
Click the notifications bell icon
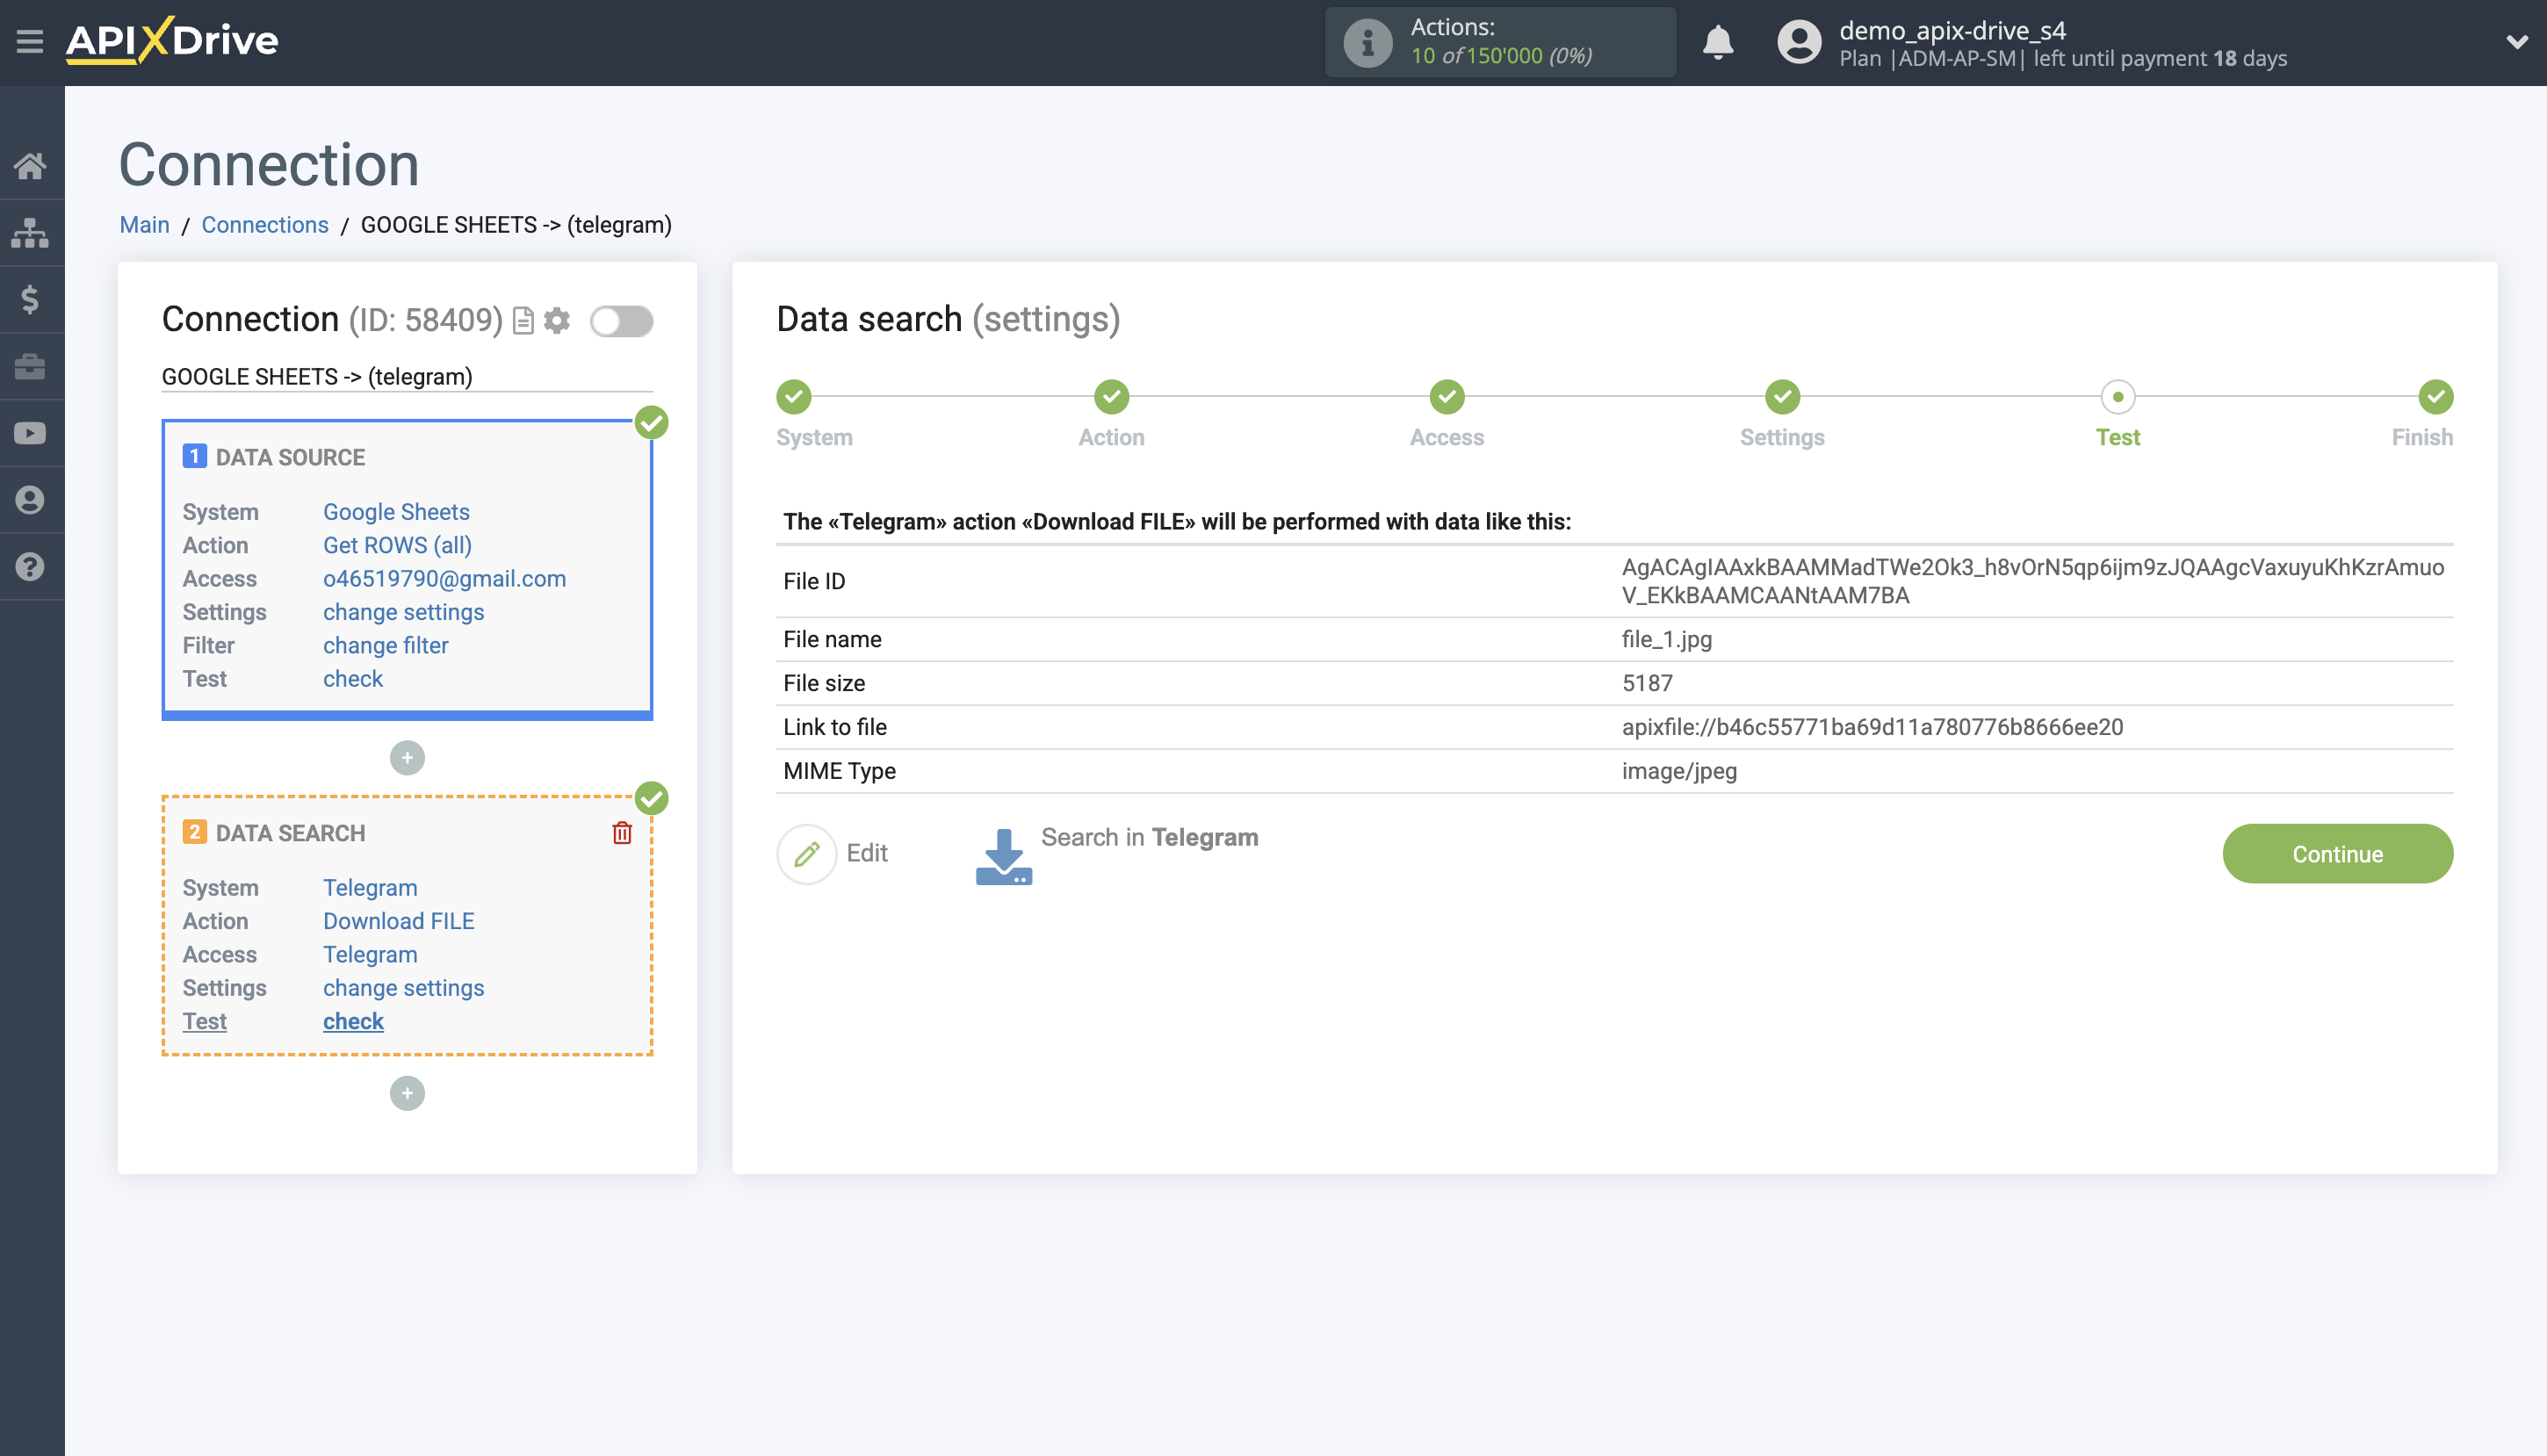pyautogui.click(x=1717, y=42)
